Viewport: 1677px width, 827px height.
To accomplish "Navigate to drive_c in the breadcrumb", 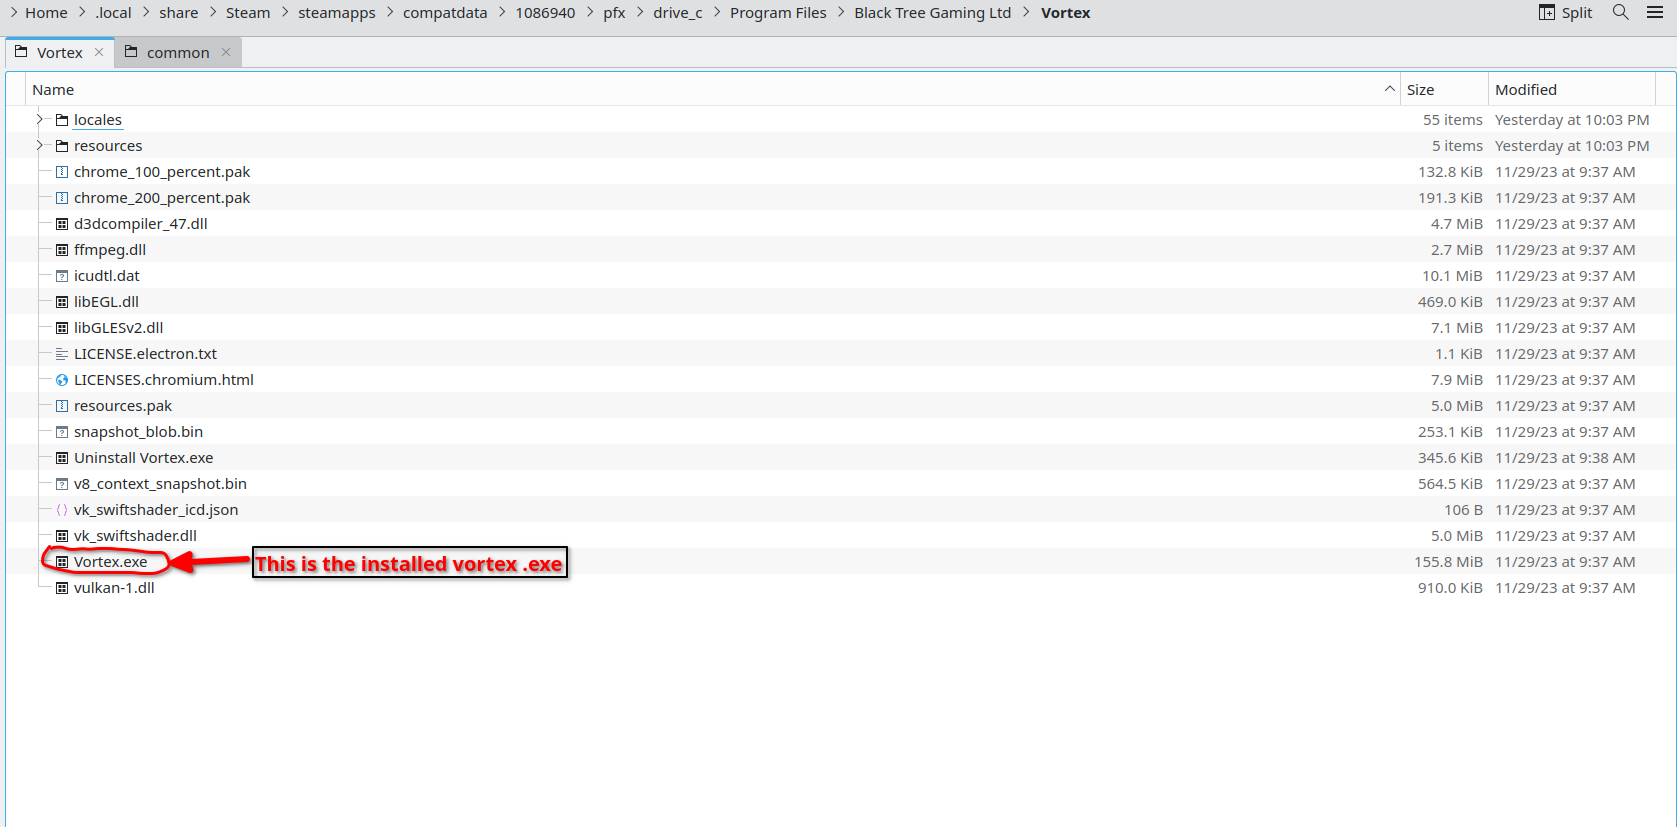I will pyautogui.click(x=678, y=13).
